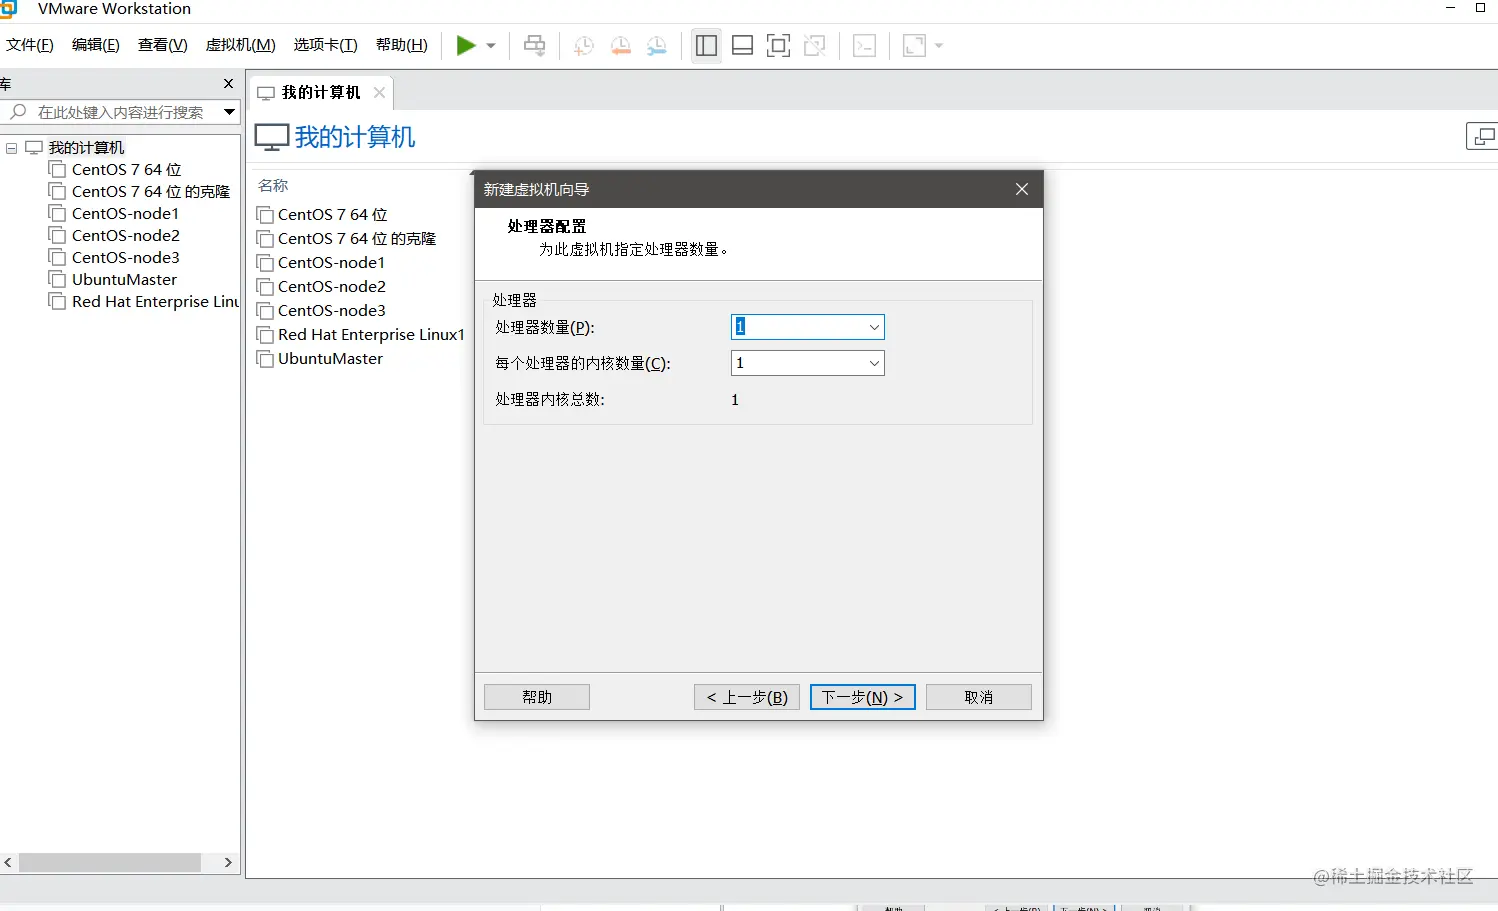Select CentOS-node3 in the library tree

[x=126, y=258]
